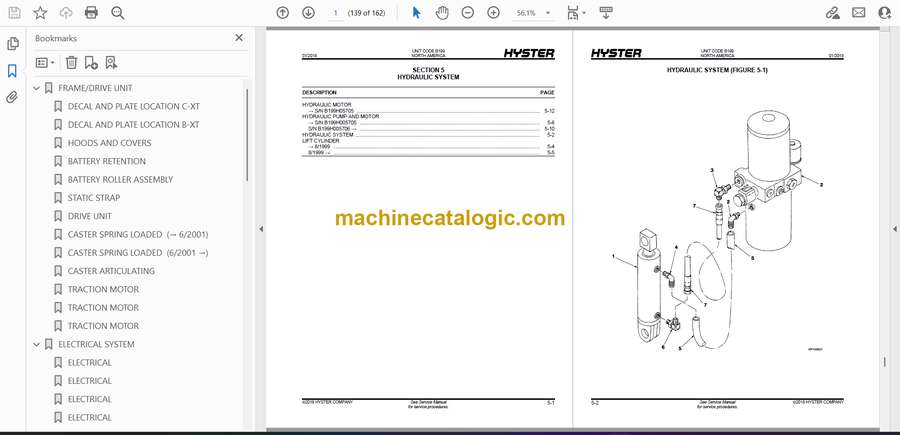Open HOODS AND COVERS bookmark
This screenshot has height=435, width=900.
[110, 143]
